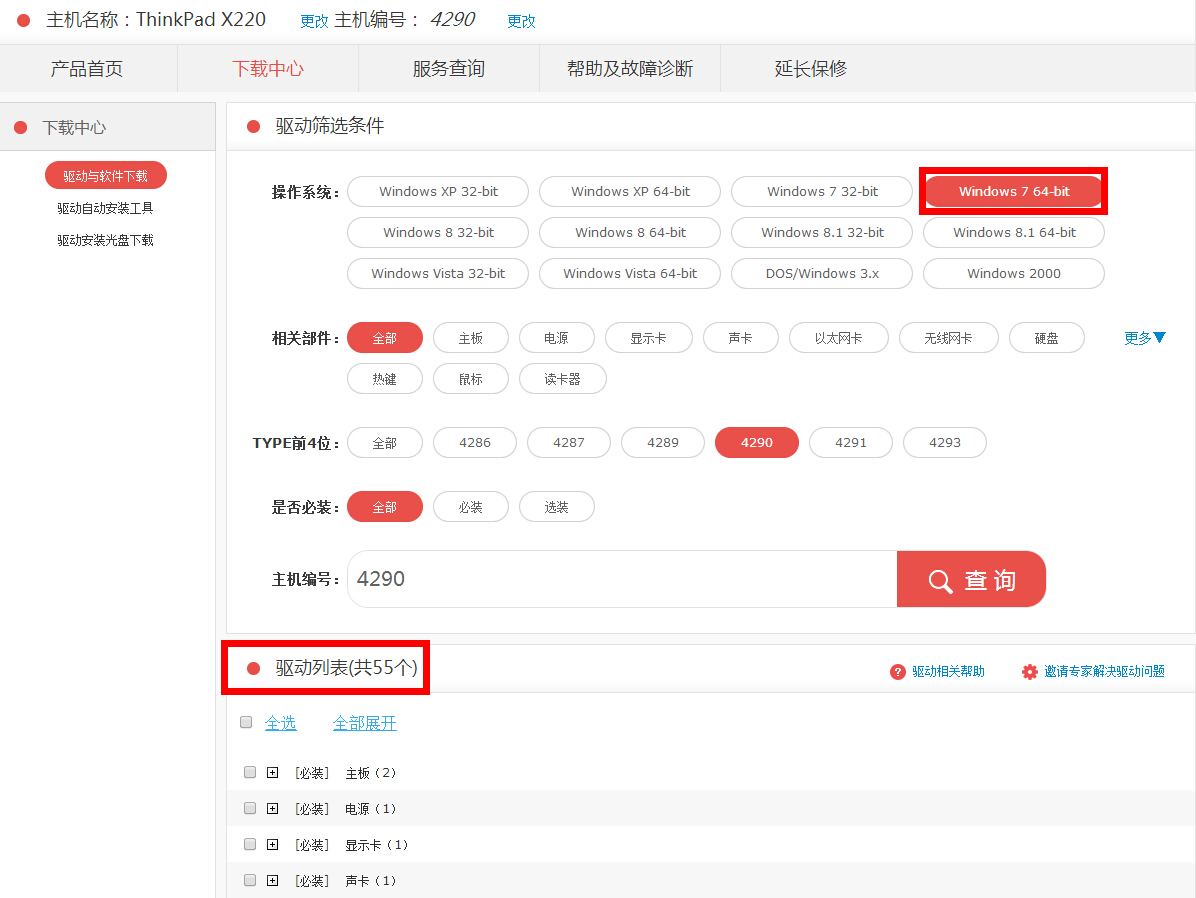
Task: Click 全部展开 link to expand all
Action: pyautogui.click(x=364, y=723)
